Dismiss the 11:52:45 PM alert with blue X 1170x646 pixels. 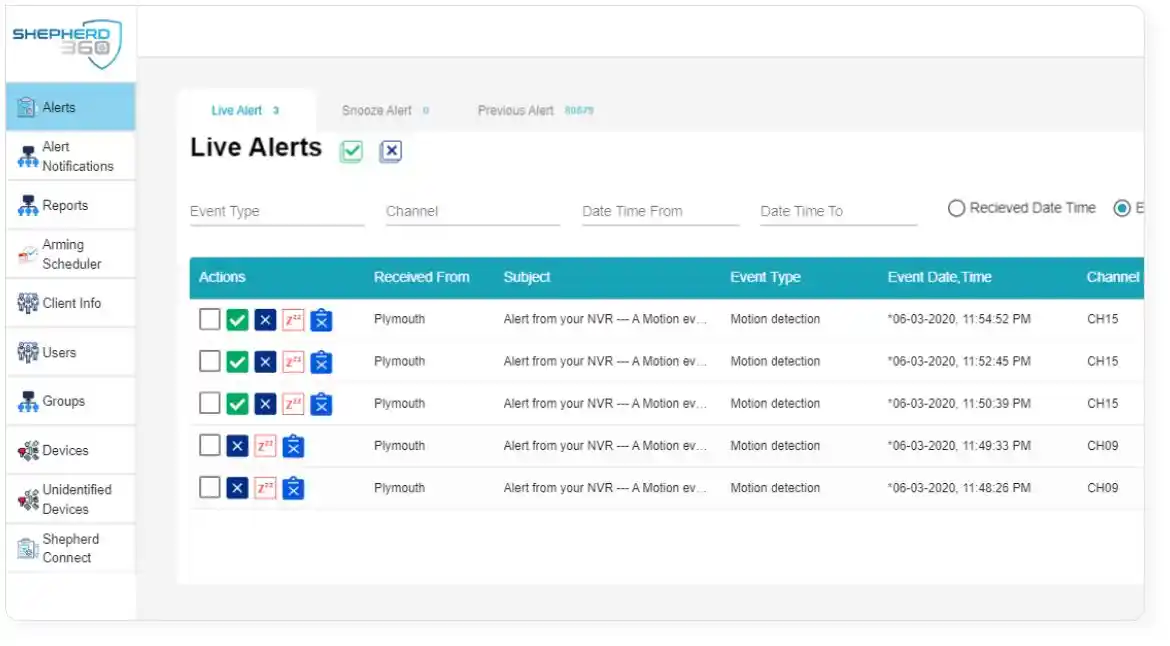click(265, 363)
